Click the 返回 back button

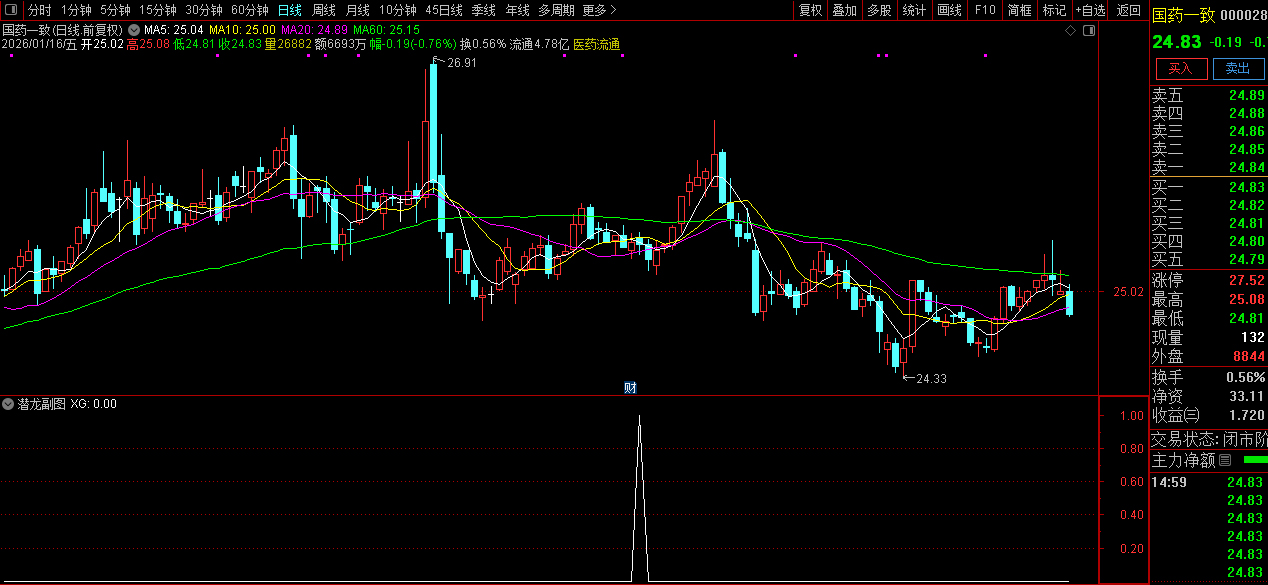1128,10
